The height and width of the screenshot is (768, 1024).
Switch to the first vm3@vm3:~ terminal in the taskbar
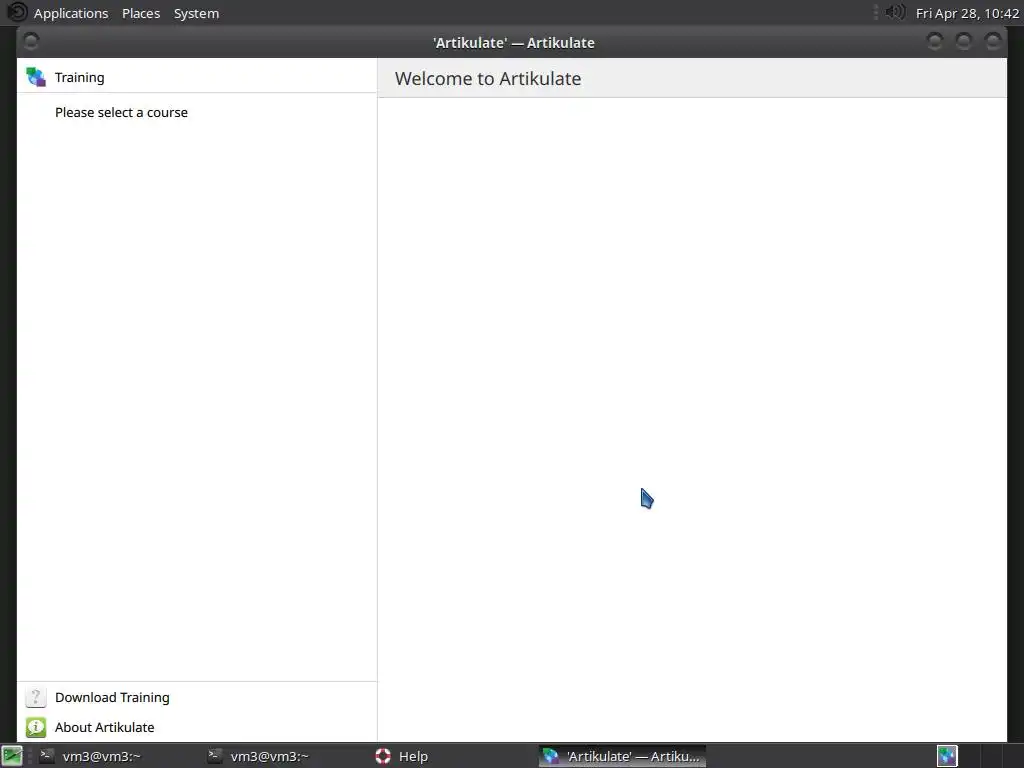click(91, 756)
